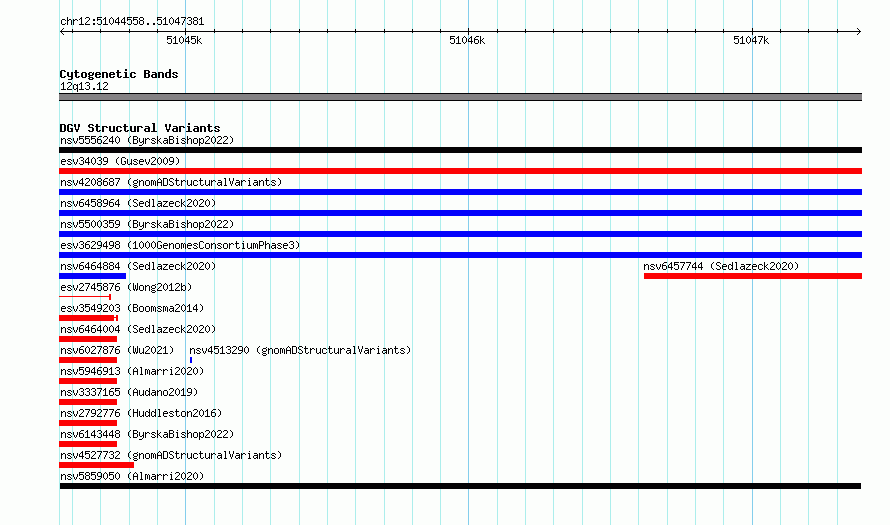Open esv3629498 (1000GenomesConsortiumPhase3) label

pyautogui.click(x=180, y=245)
